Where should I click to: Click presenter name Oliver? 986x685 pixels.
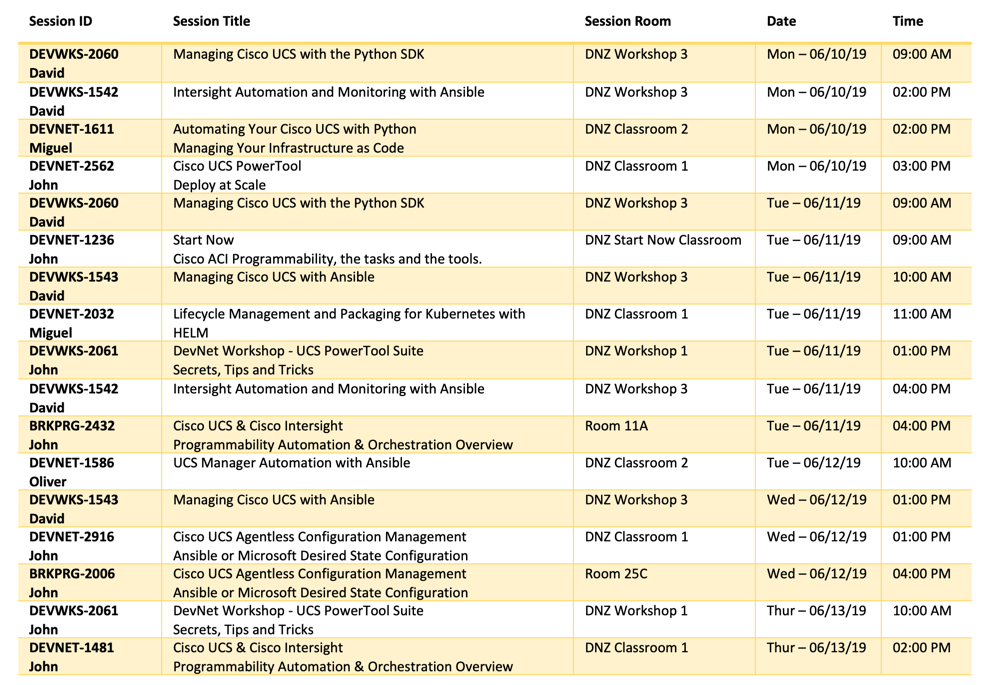click(x=48, y=481)
